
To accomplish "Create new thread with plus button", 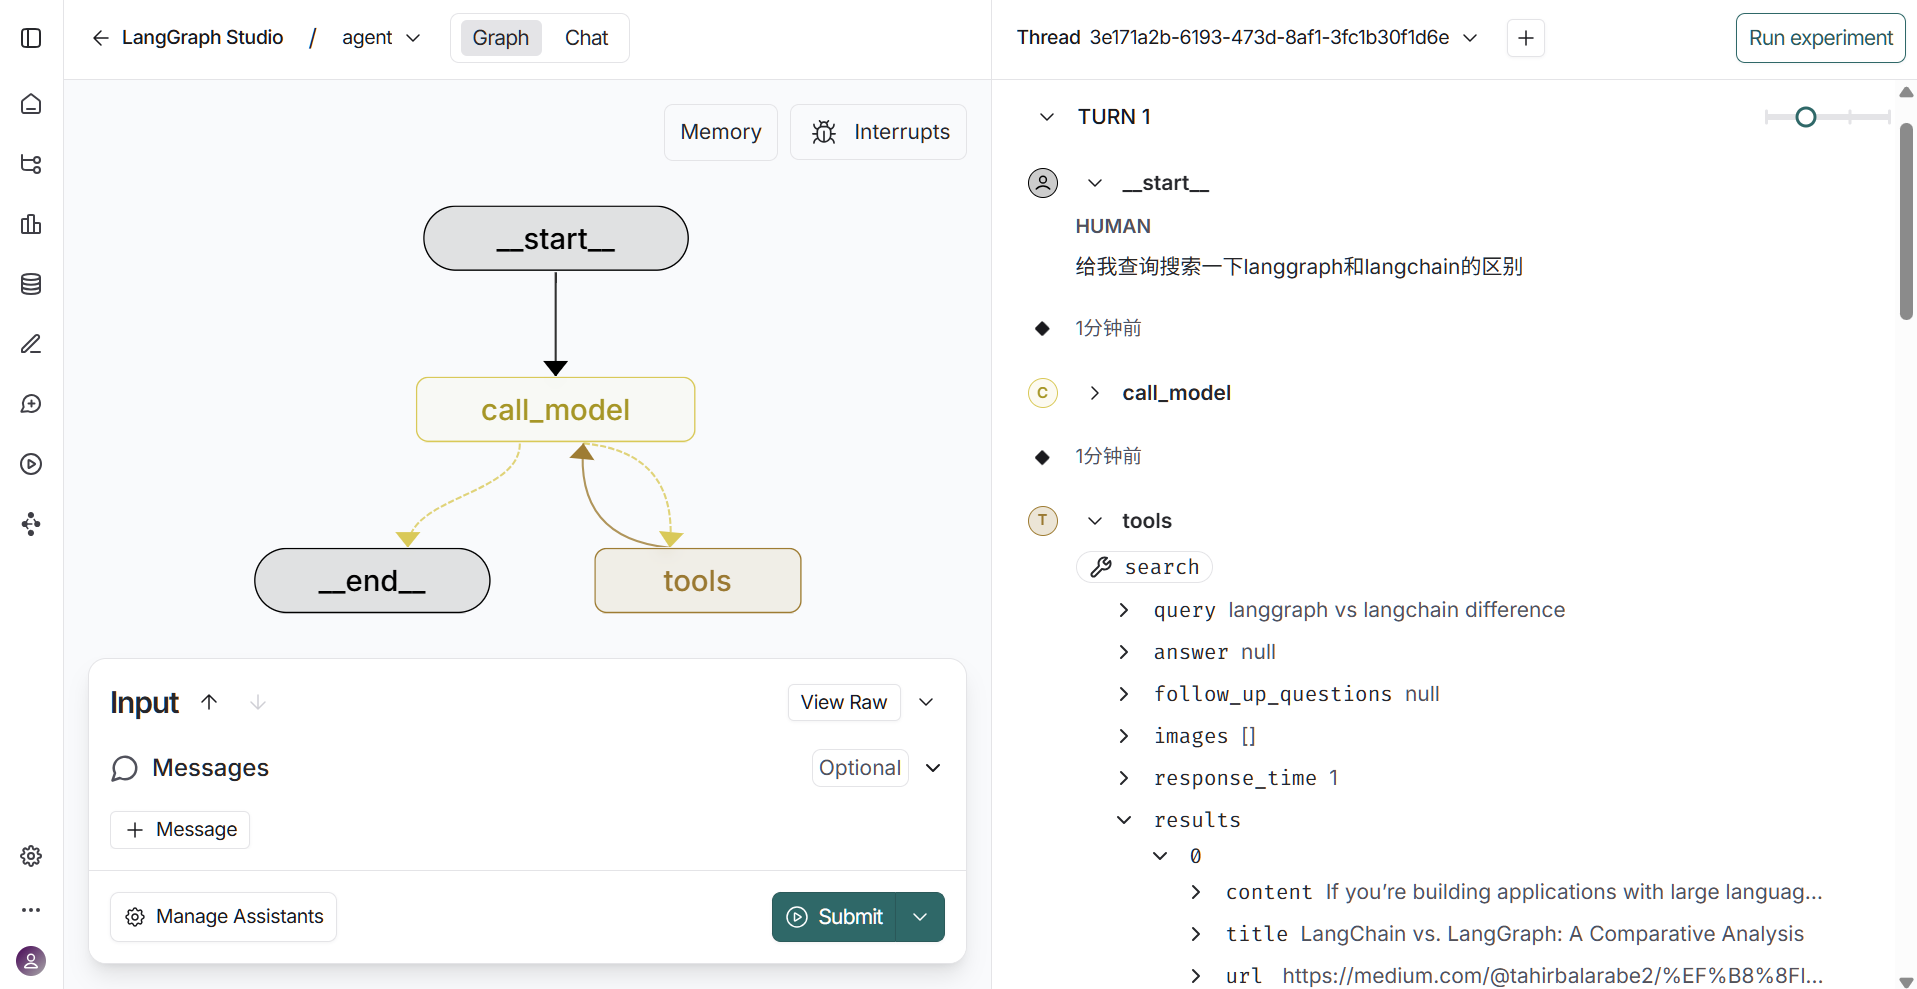I will pos(1526,38).
